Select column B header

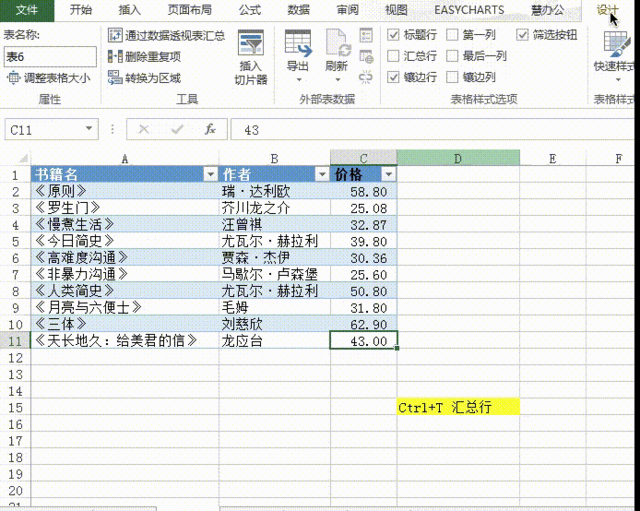pyautogui.click(x=274, y=158)
